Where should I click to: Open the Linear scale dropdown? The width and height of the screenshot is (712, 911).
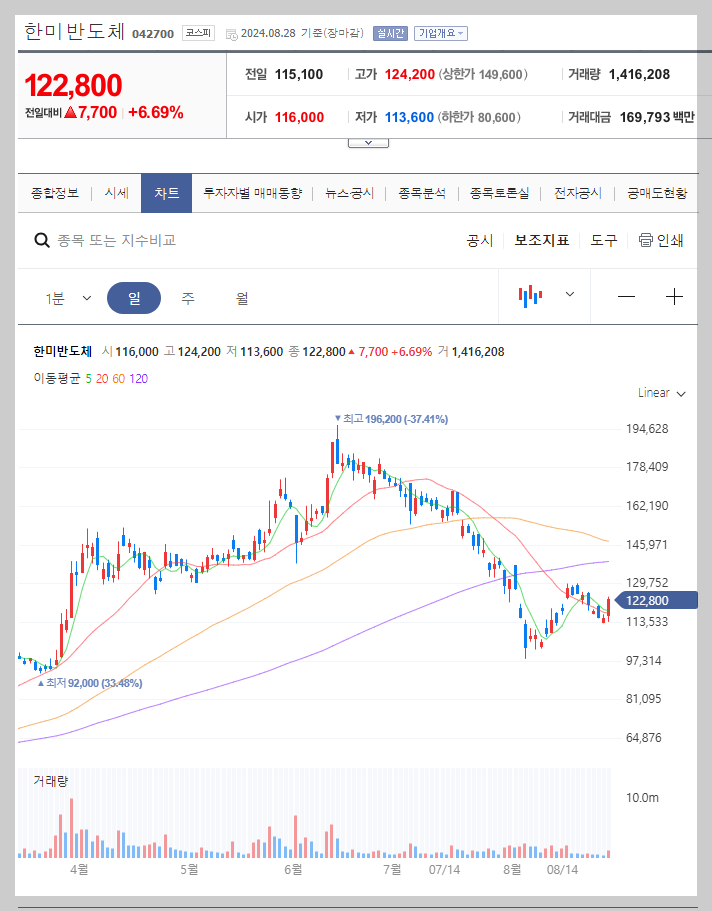659,393
